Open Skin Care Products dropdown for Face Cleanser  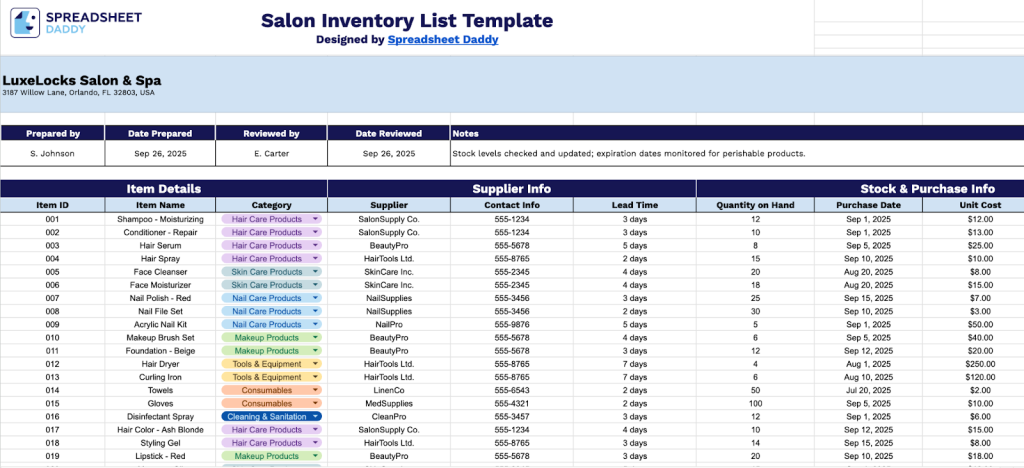pos(316,272)
